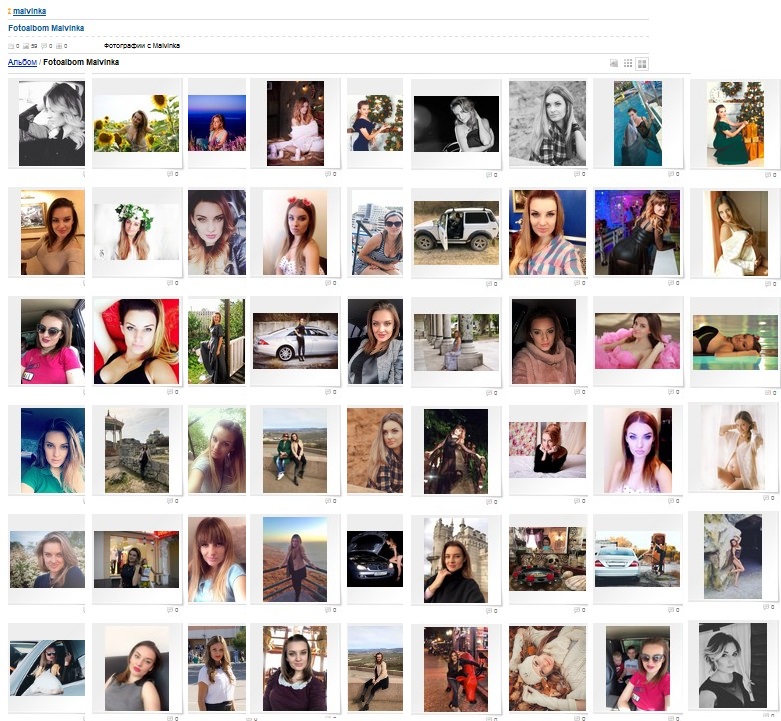Open the blue sunset seaside photo

pos(217,123)
